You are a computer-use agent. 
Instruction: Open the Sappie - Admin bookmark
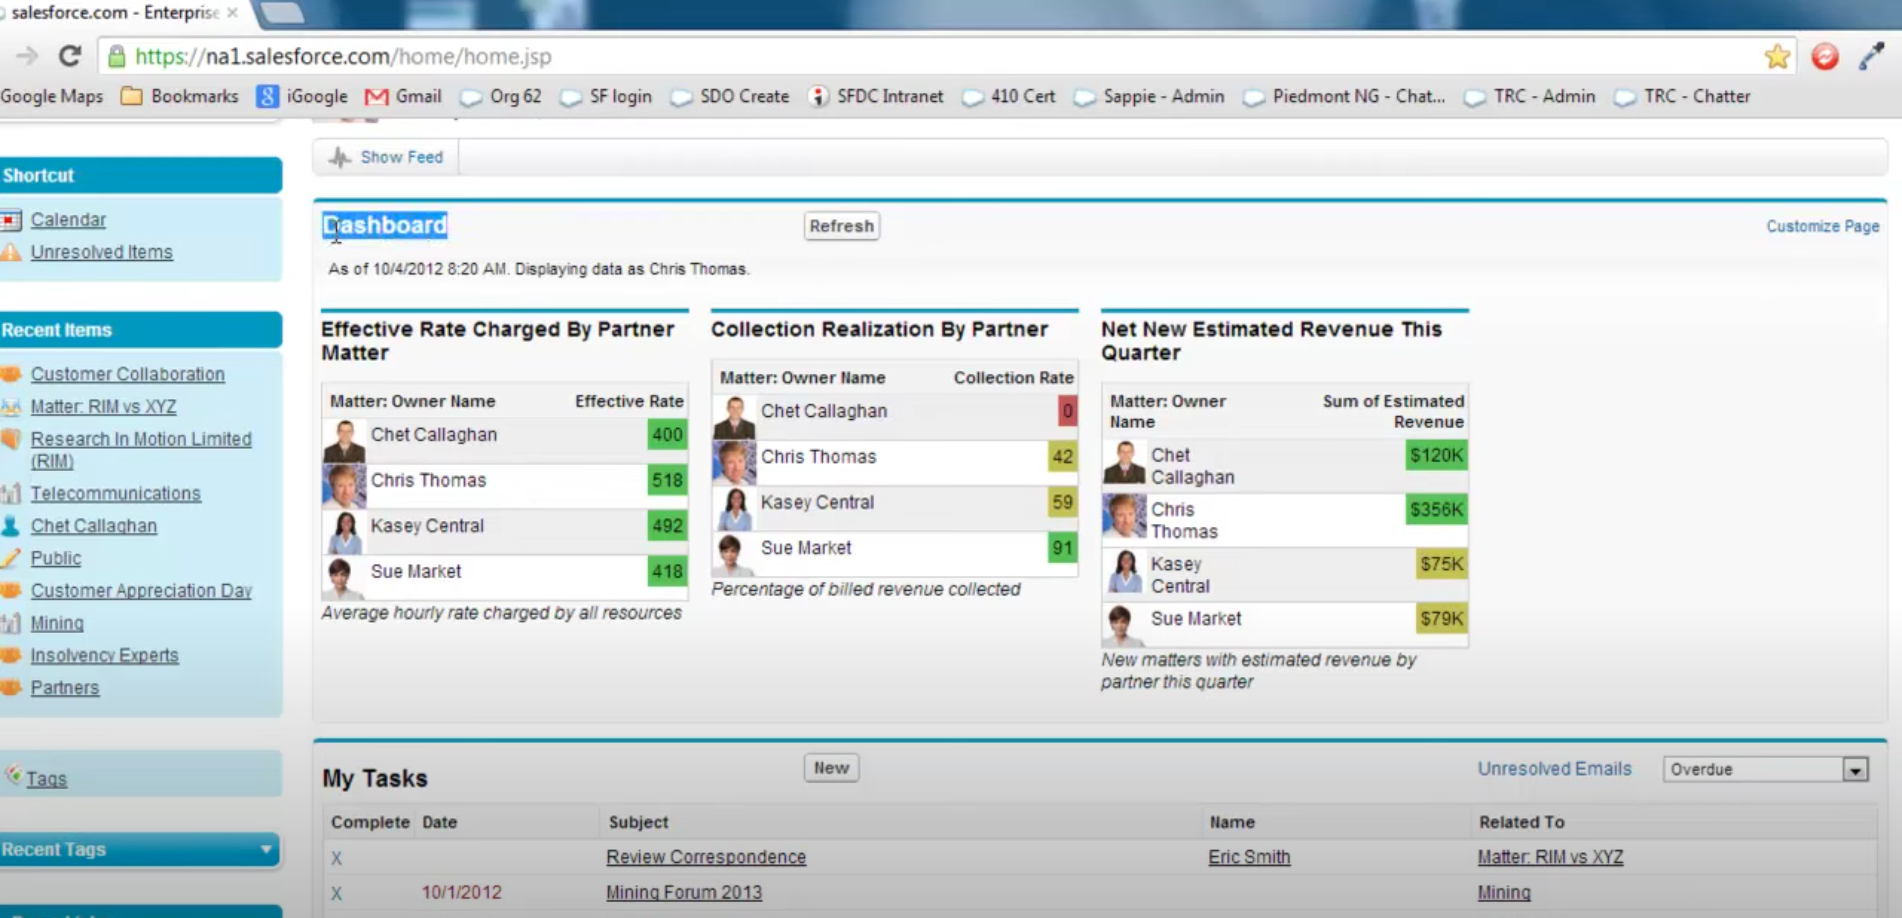(x=1149, y=96)
